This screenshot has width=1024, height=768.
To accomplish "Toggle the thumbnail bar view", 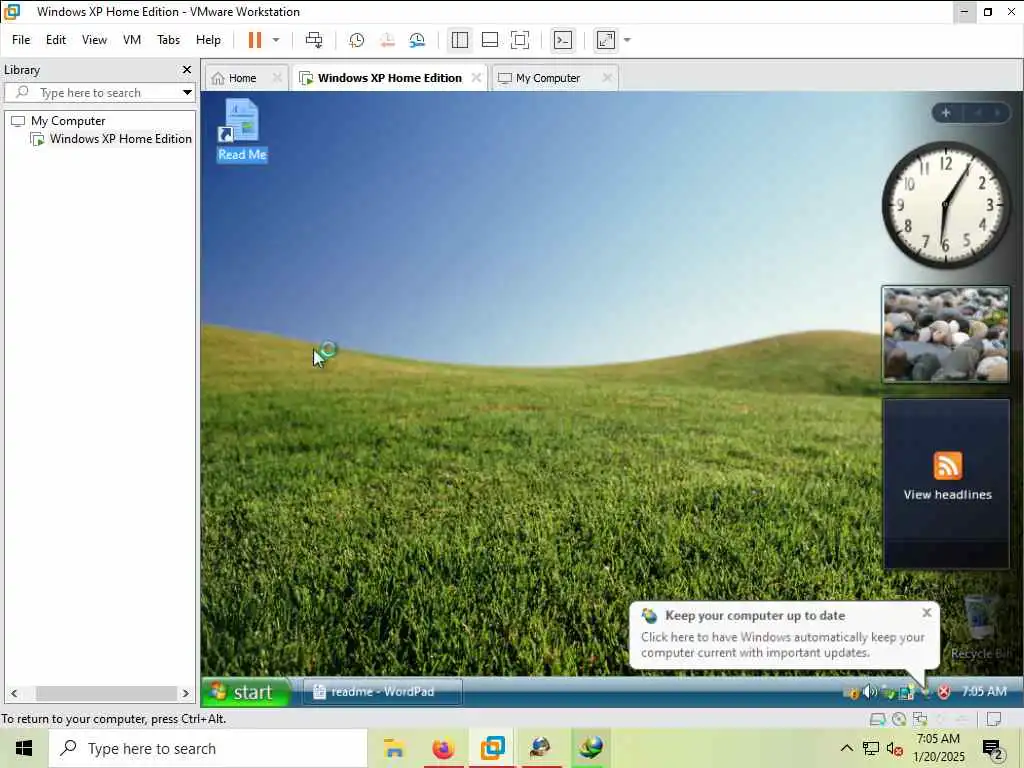I will click(490, 40).
